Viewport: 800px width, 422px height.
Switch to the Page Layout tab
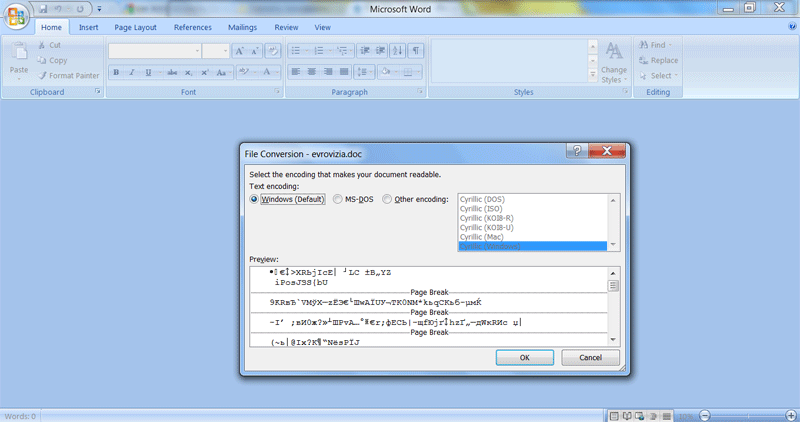pyautogui.click(x=135, y=28)
